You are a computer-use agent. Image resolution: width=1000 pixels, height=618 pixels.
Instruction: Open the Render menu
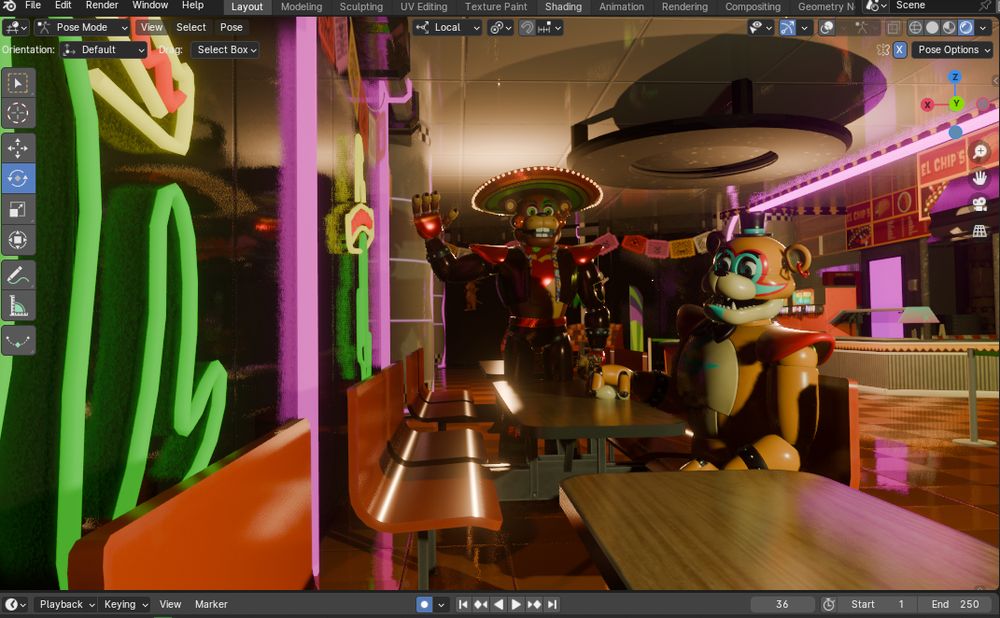click(x=102, y=6)
